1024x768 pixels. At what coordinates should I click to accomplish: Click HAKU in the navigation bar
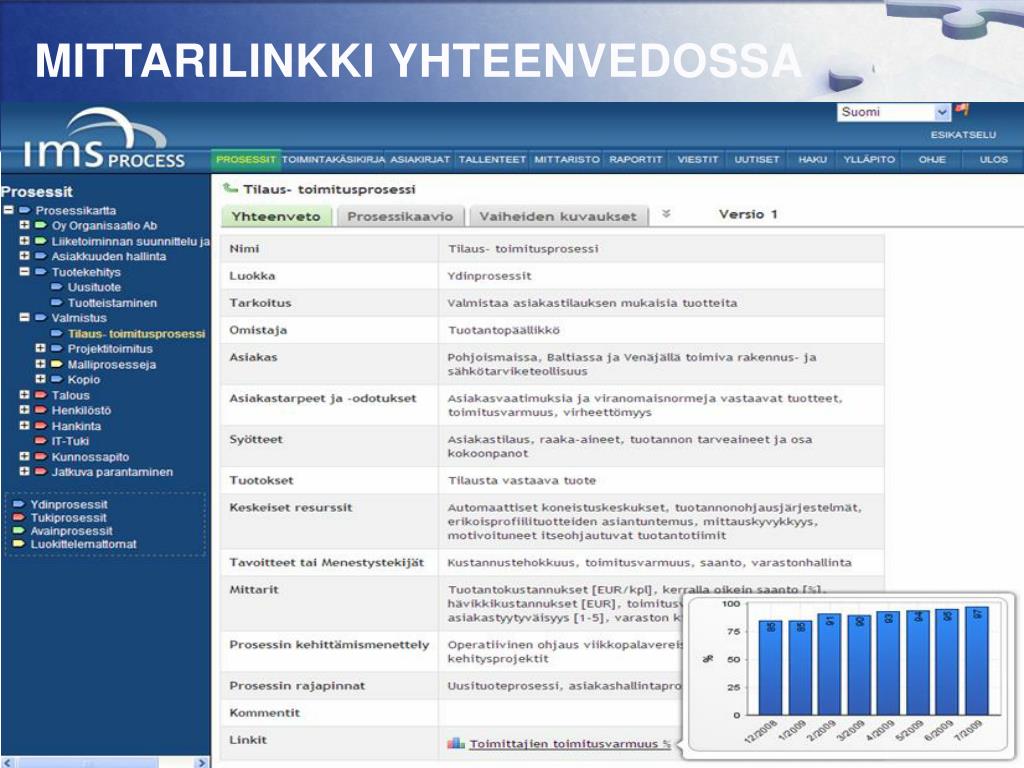pyautogui.click(x=812, y=159)
